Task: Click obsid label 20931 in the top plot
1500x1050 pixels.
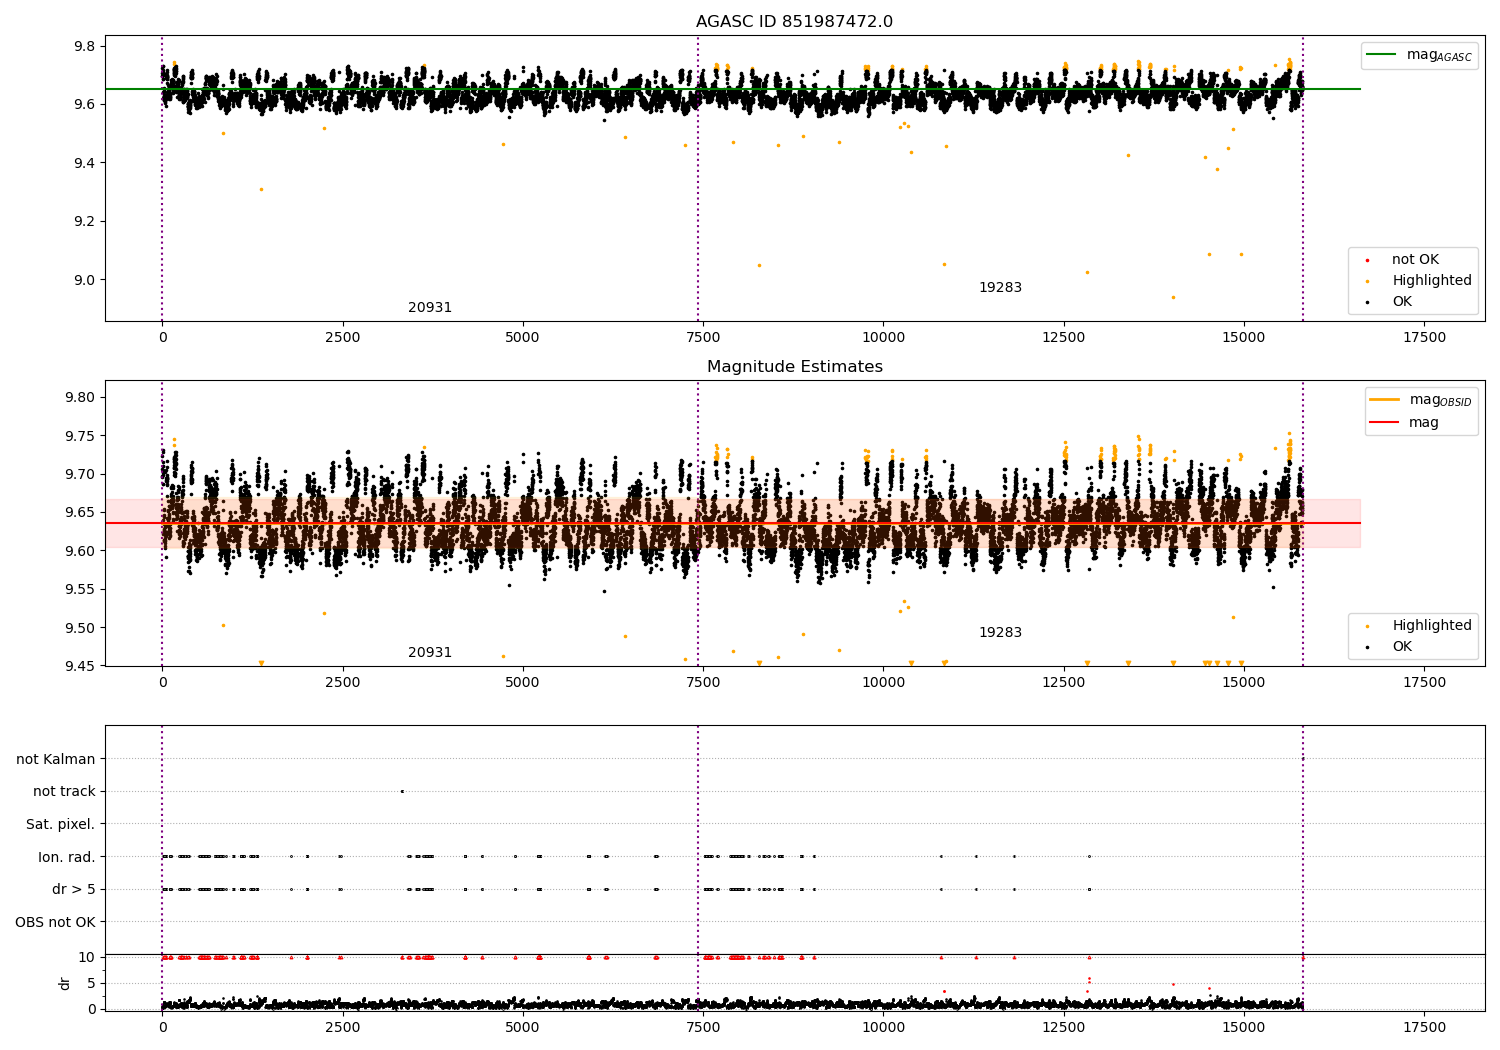Action: (430, 308)
